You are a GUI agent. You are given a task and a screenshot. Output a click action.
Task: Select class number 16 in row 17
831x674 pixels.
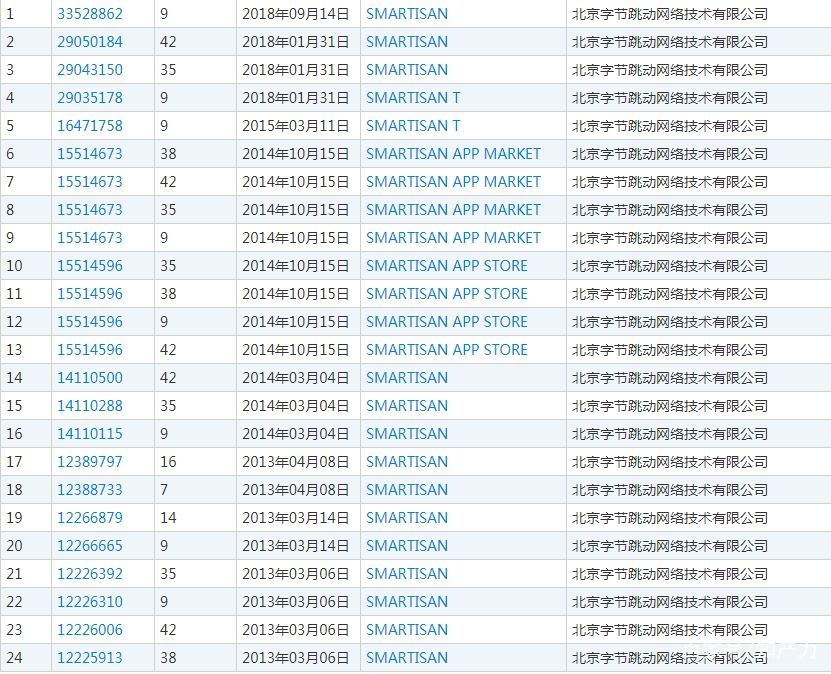[x=168, y=462]
